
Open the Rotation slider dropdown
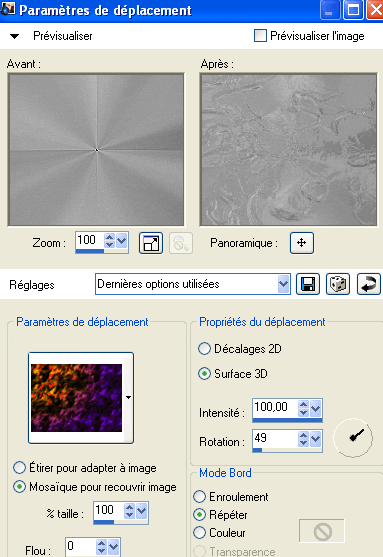tap(316, 439)
